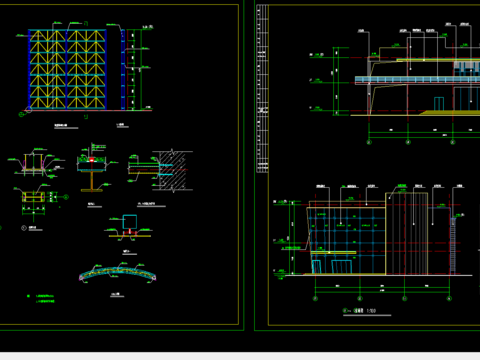Select the light-blue railing band in the upper elevation

pos(417,80)
